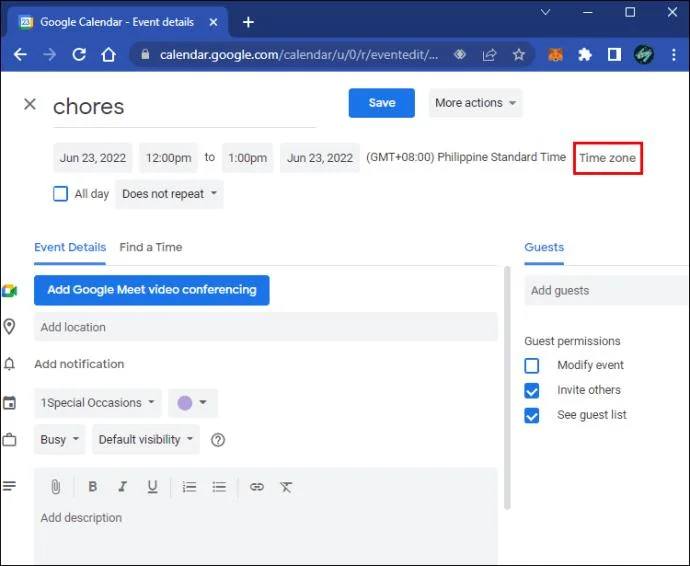Insert a bulleted list in description
This screenshot has width=690, height=566.
[219, 487]
